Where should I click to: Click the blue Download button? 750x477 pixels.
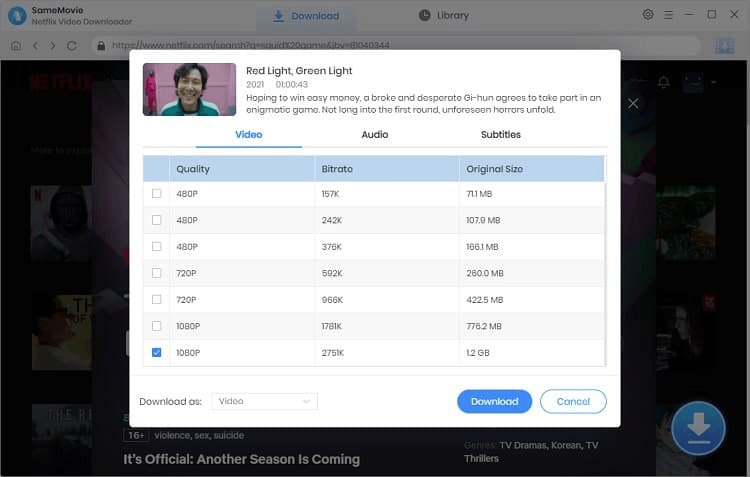click(494, 401)
